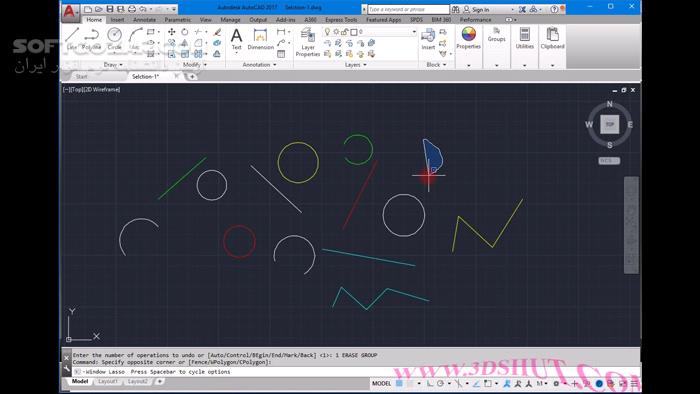This screenshot has height=394, width=700.
Task: Open Layer Properties manager
Action: pyautogui.click(x=308, y=42)
